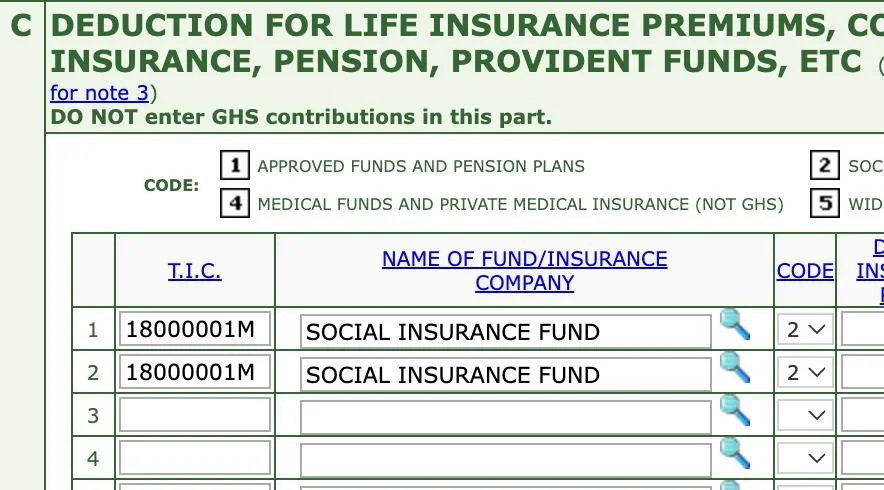Click the code 2 box icon

click(x=824, y=166)
